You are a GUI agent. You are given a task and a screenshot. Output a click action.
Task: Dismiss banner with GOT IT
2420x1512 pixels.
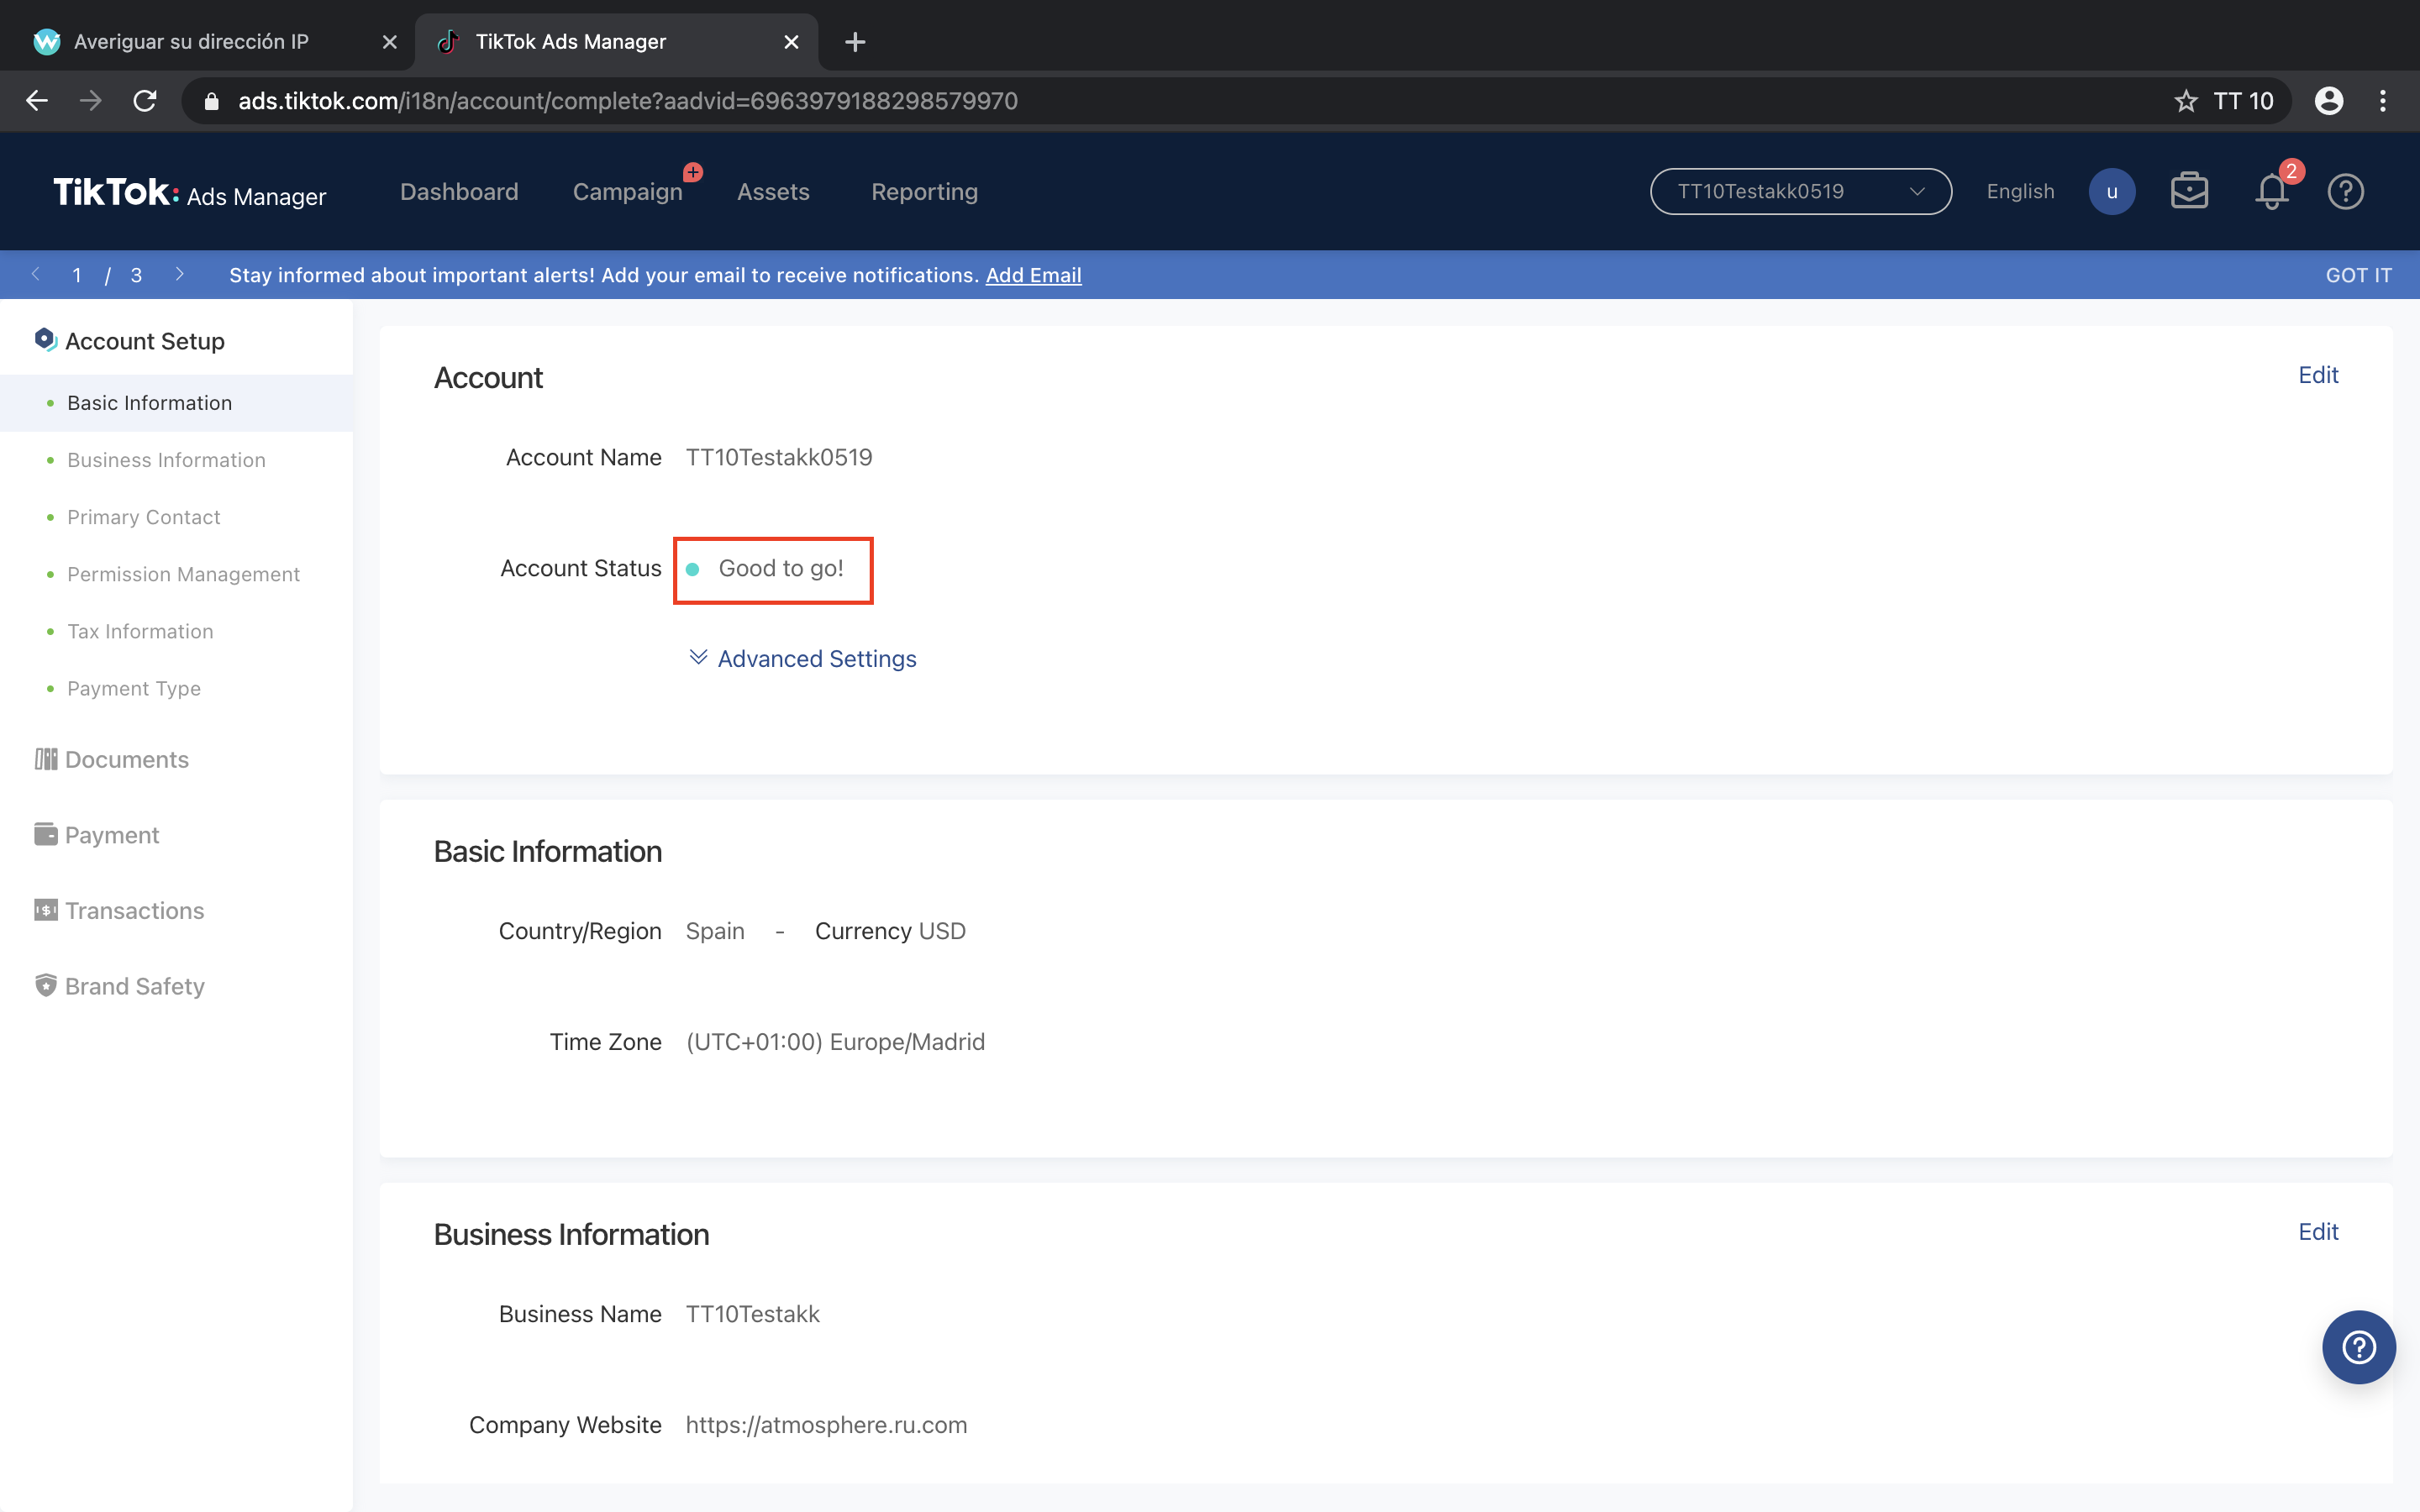[2358, 275]
